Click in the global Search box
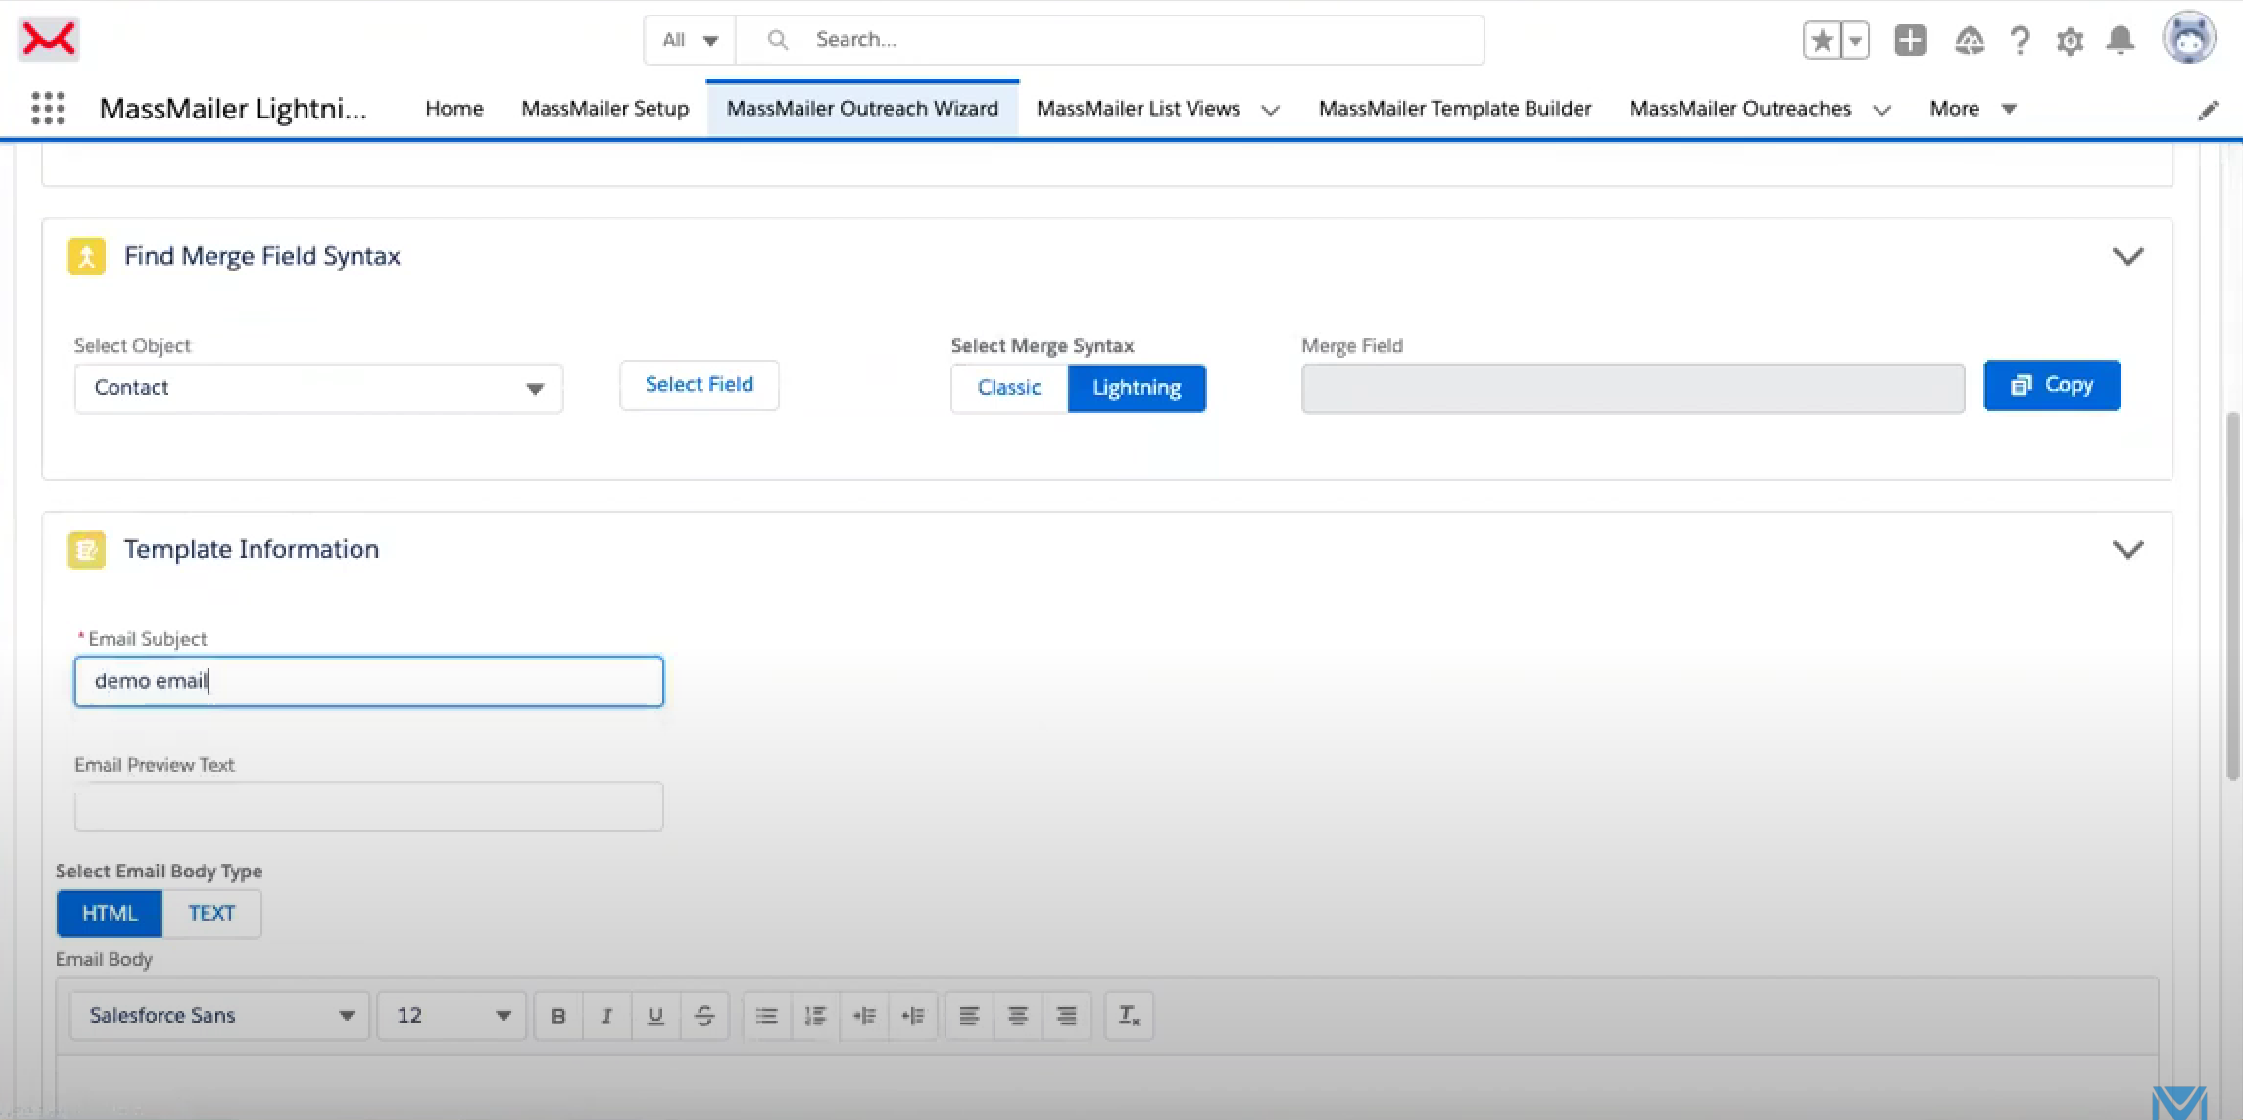Viewport: 2243px width, 1120px height. (x=1110, y=40)
